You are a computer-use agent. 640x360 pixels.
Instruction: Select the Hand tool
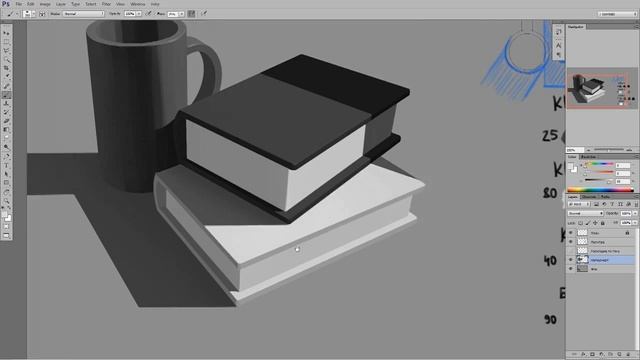[x=6, y=192]
